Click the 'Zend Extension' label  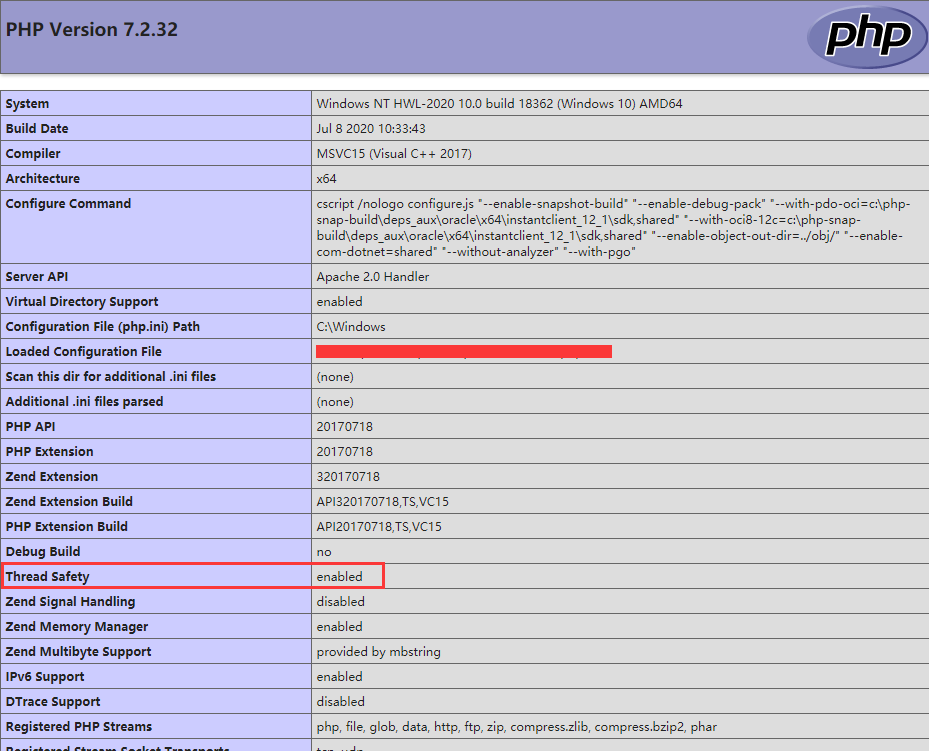pos(52,476)
